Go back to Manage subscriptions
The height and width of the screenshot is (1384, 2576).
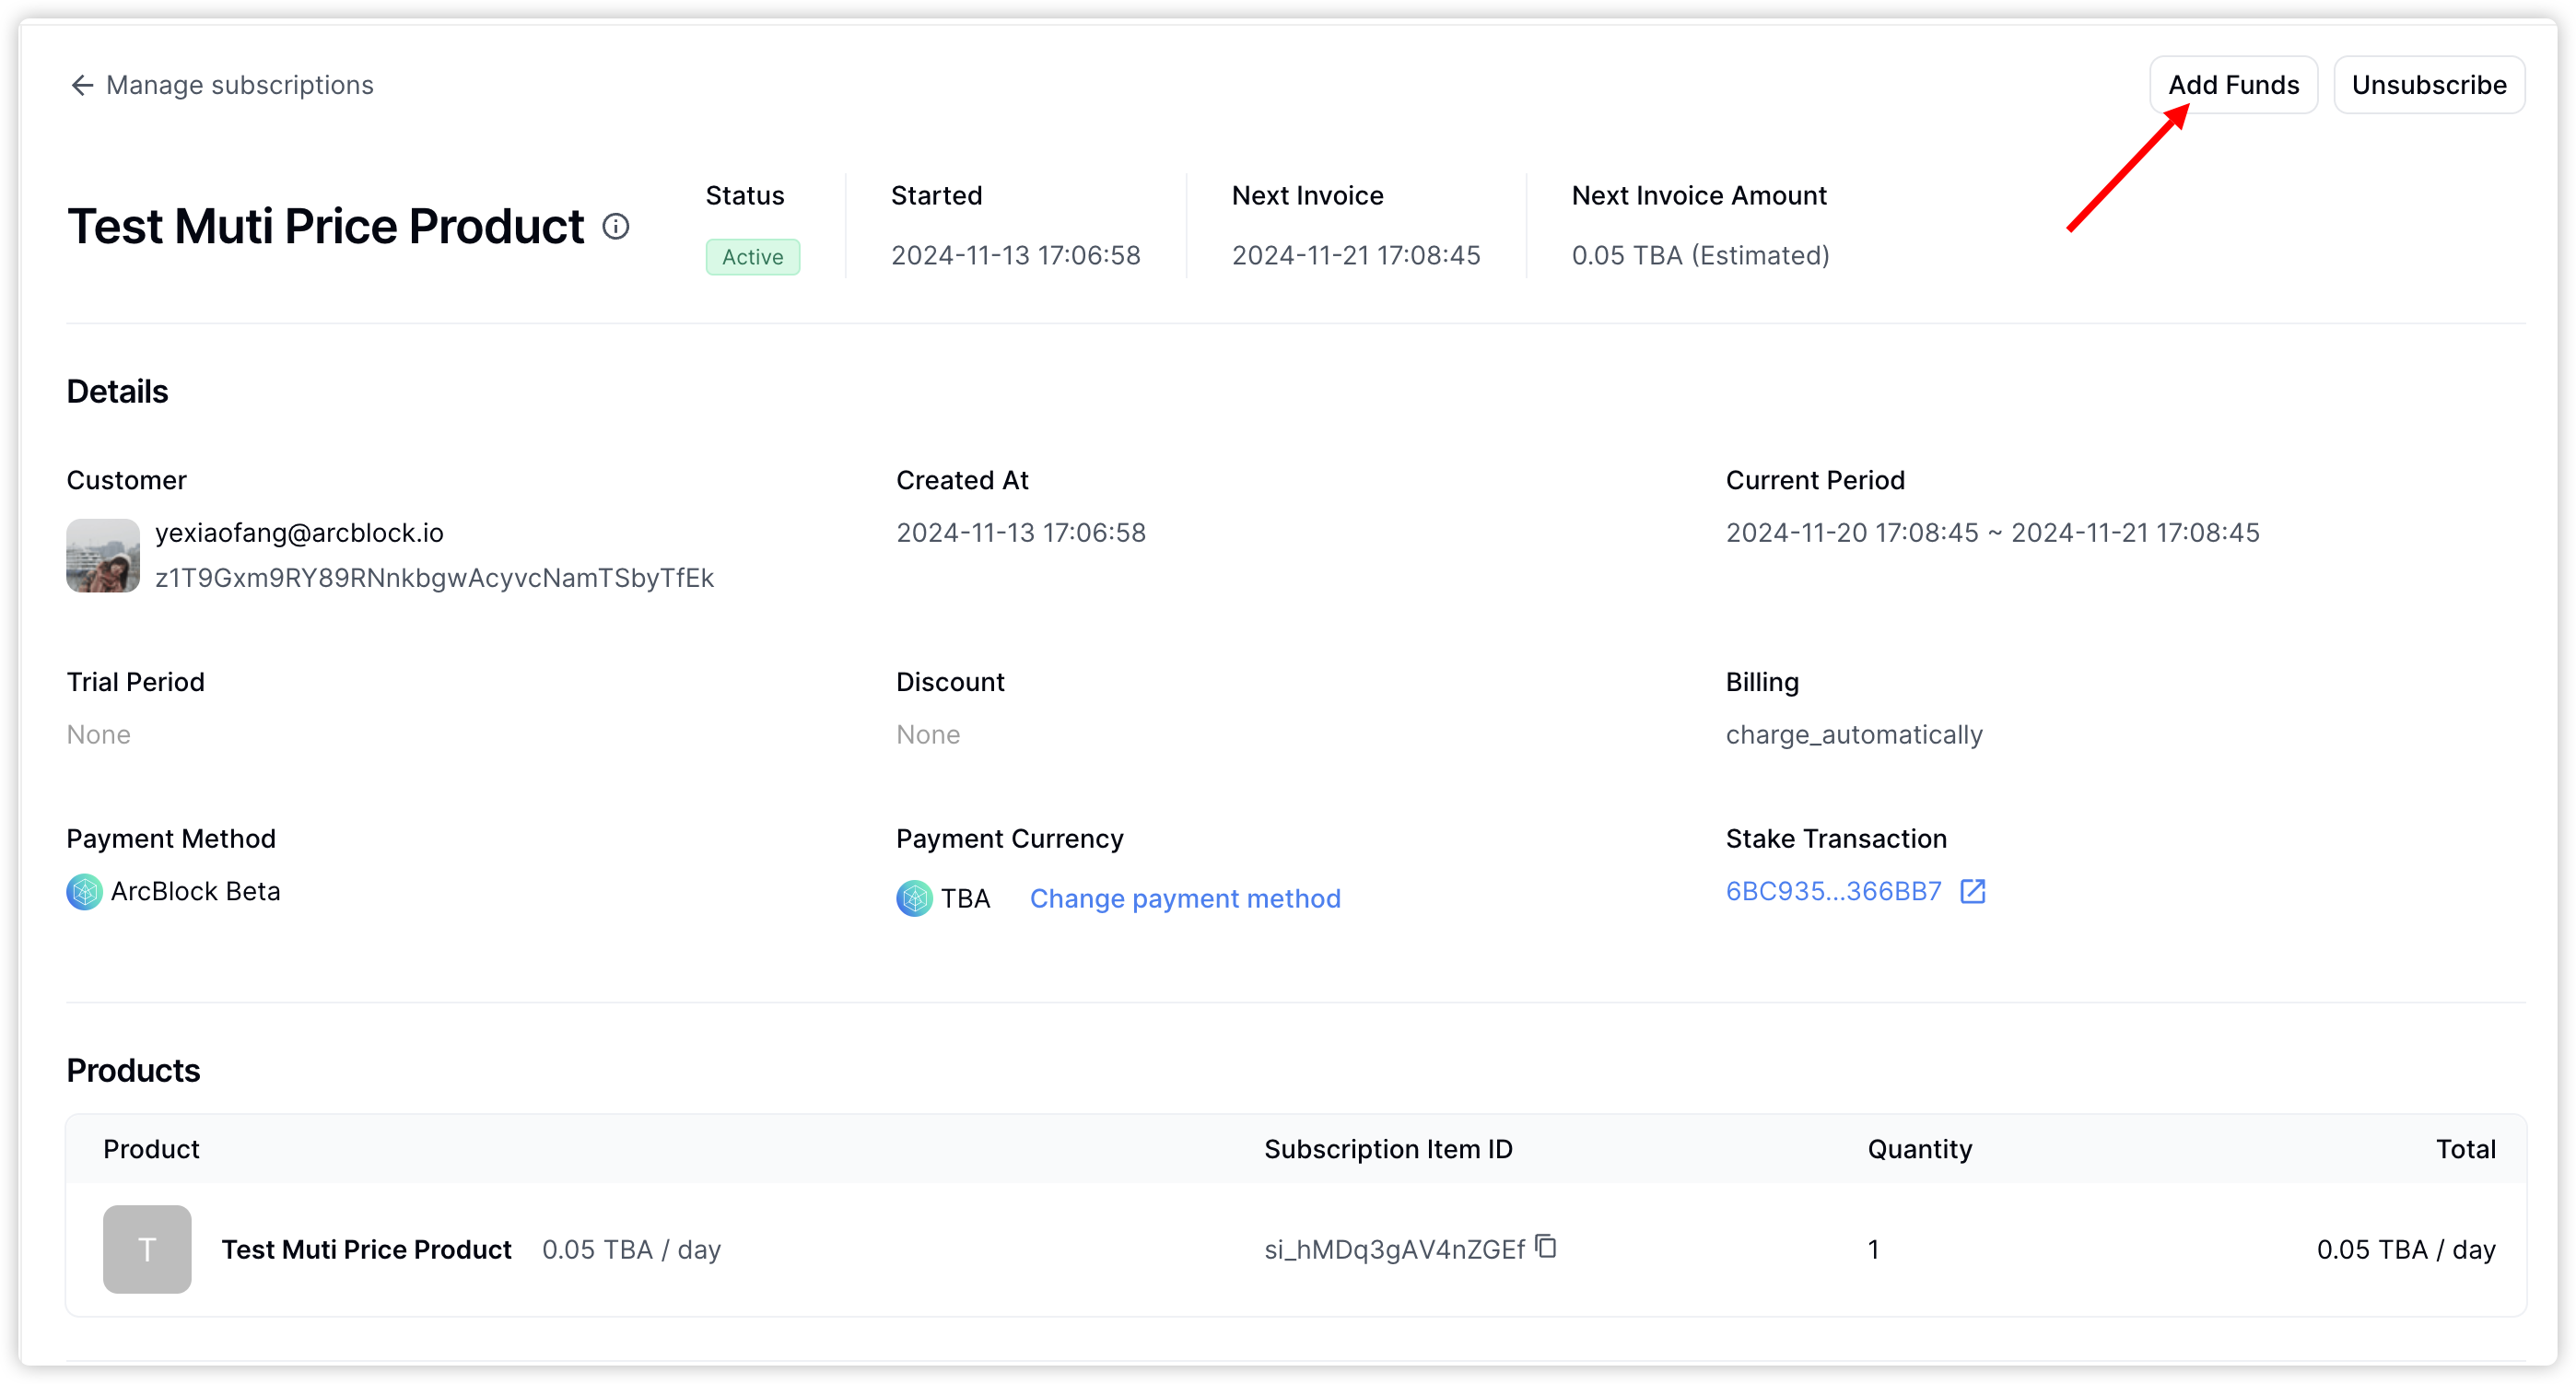click(x=239, y=86)
